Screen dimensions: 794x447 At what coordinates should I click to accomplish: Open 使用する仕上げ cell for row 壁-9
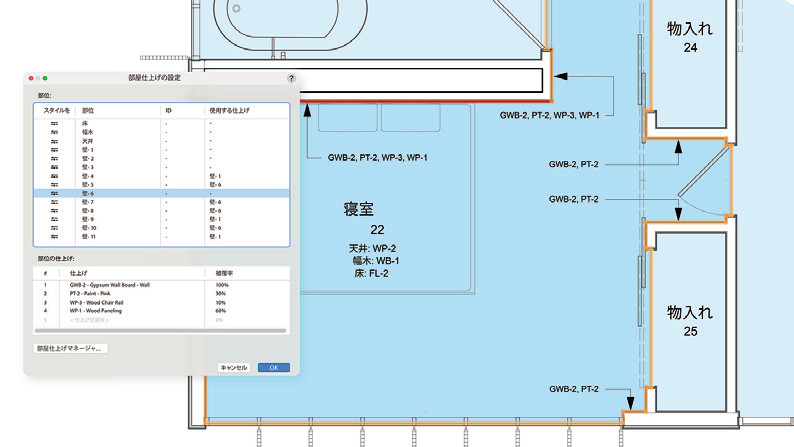(x=215, y=219)
